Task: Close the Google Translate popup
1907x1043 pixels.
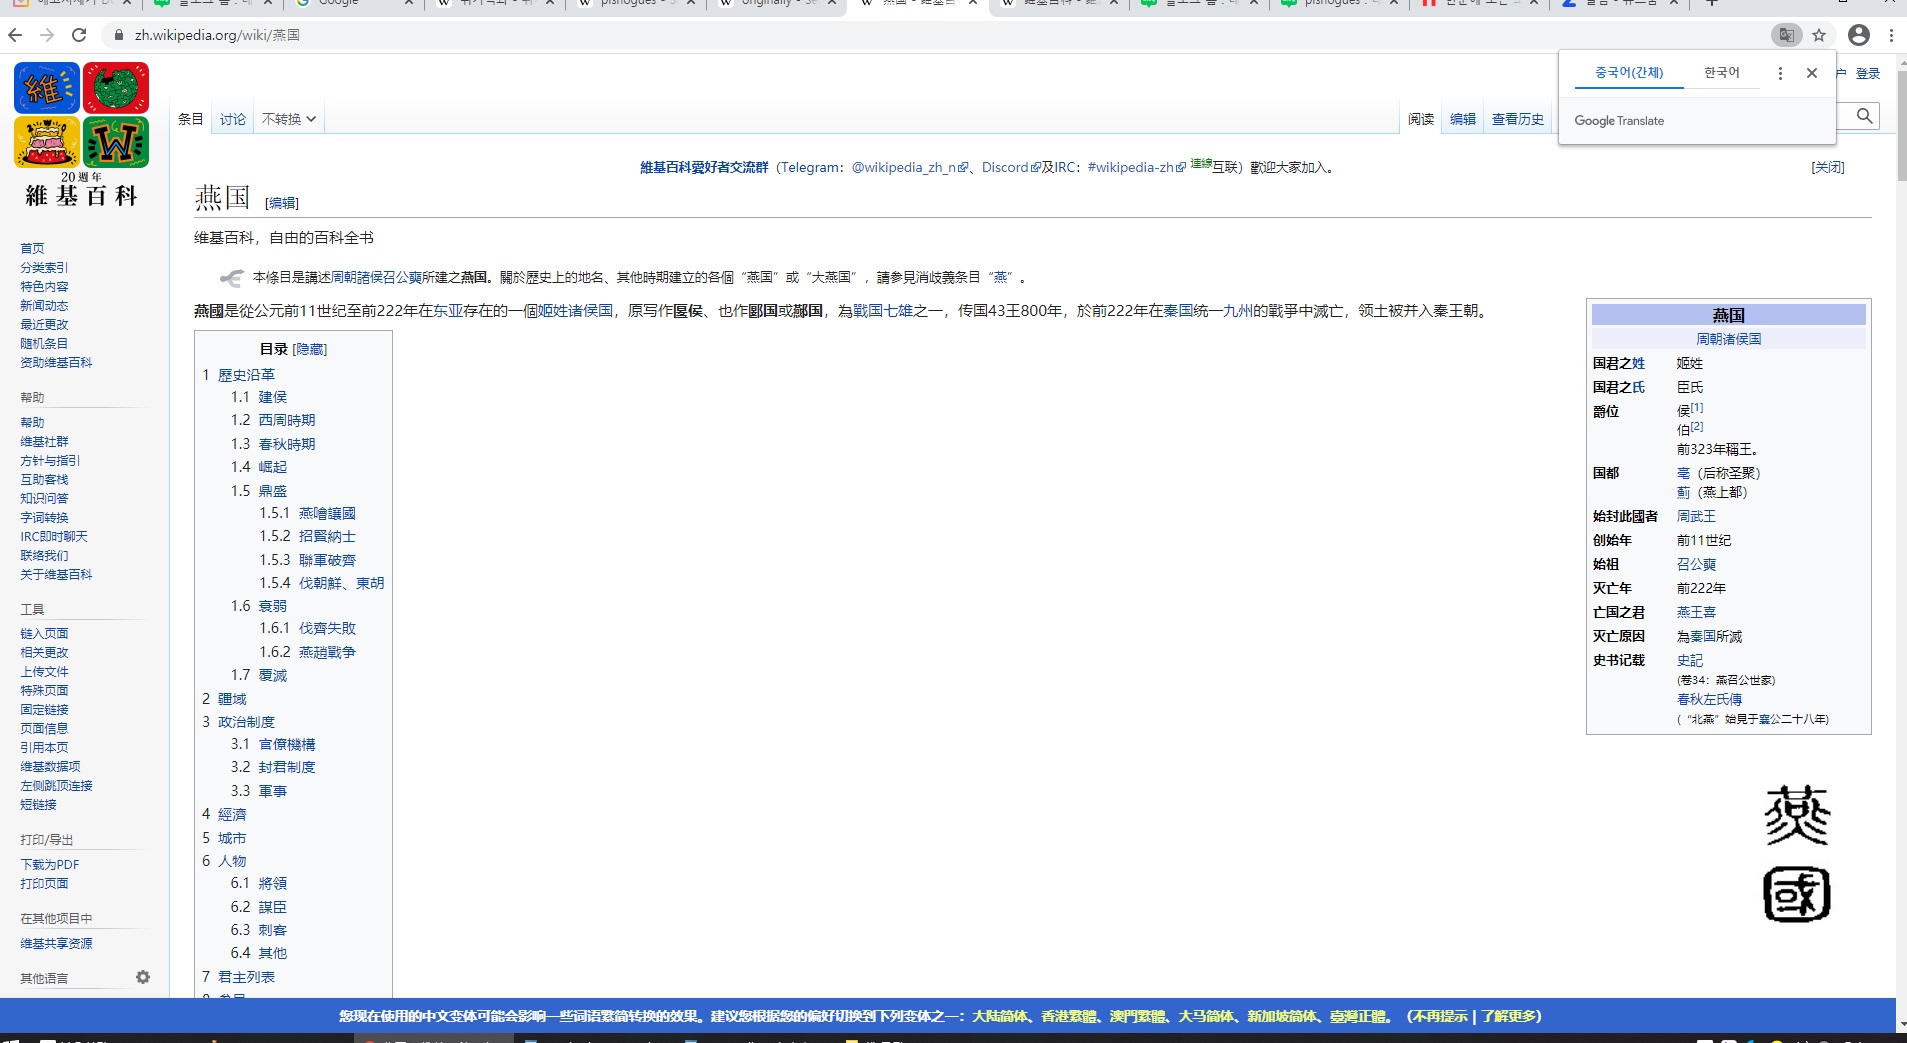Action: (x=1812, y=73)
